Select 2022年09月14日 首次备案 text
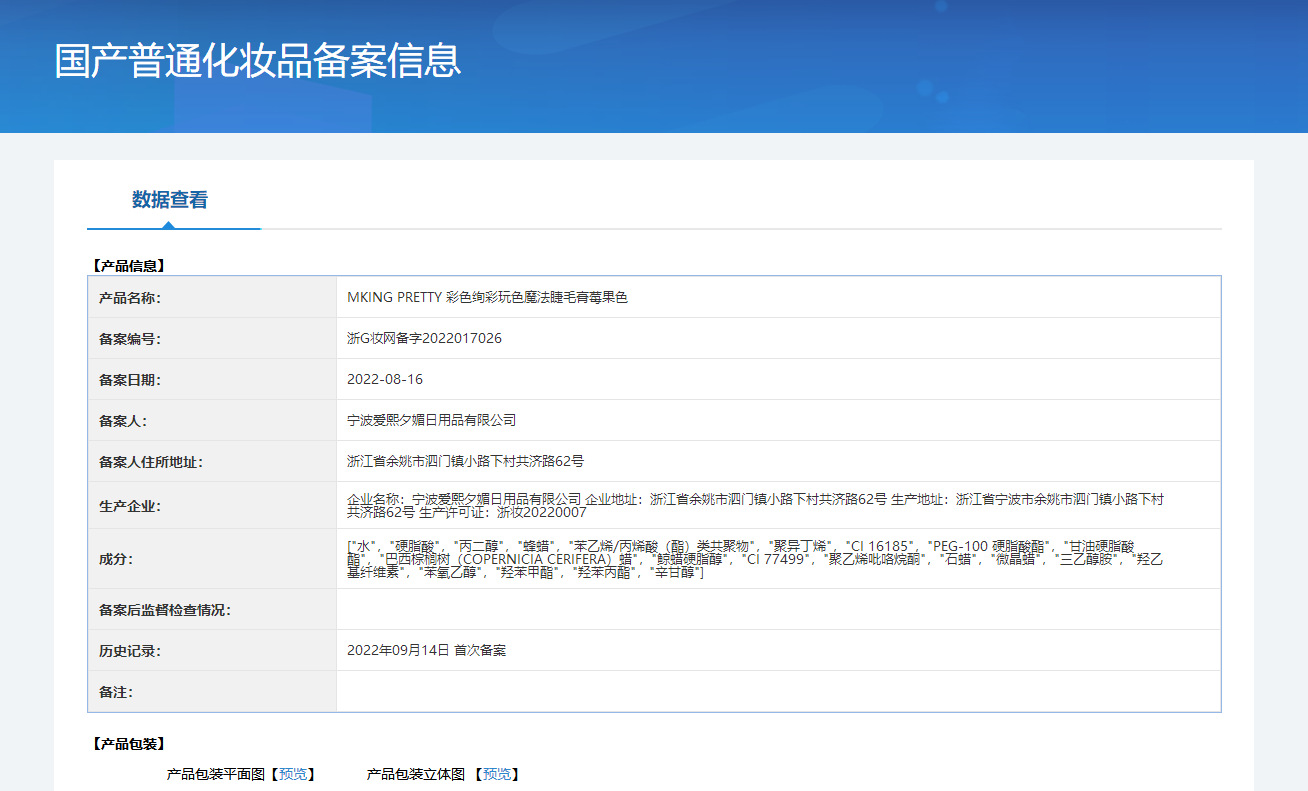Screen dimensions: 1308x791 pyautogui.click(x=426, y=650)
